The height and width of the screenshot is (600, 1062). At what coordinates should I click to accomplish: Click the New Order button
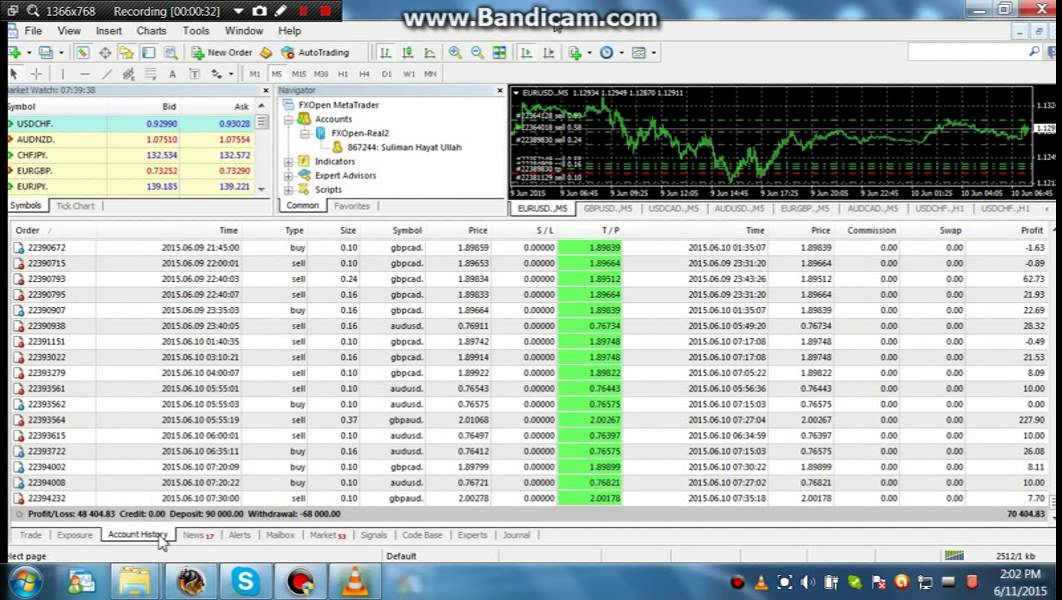click(x=221, y=52)
